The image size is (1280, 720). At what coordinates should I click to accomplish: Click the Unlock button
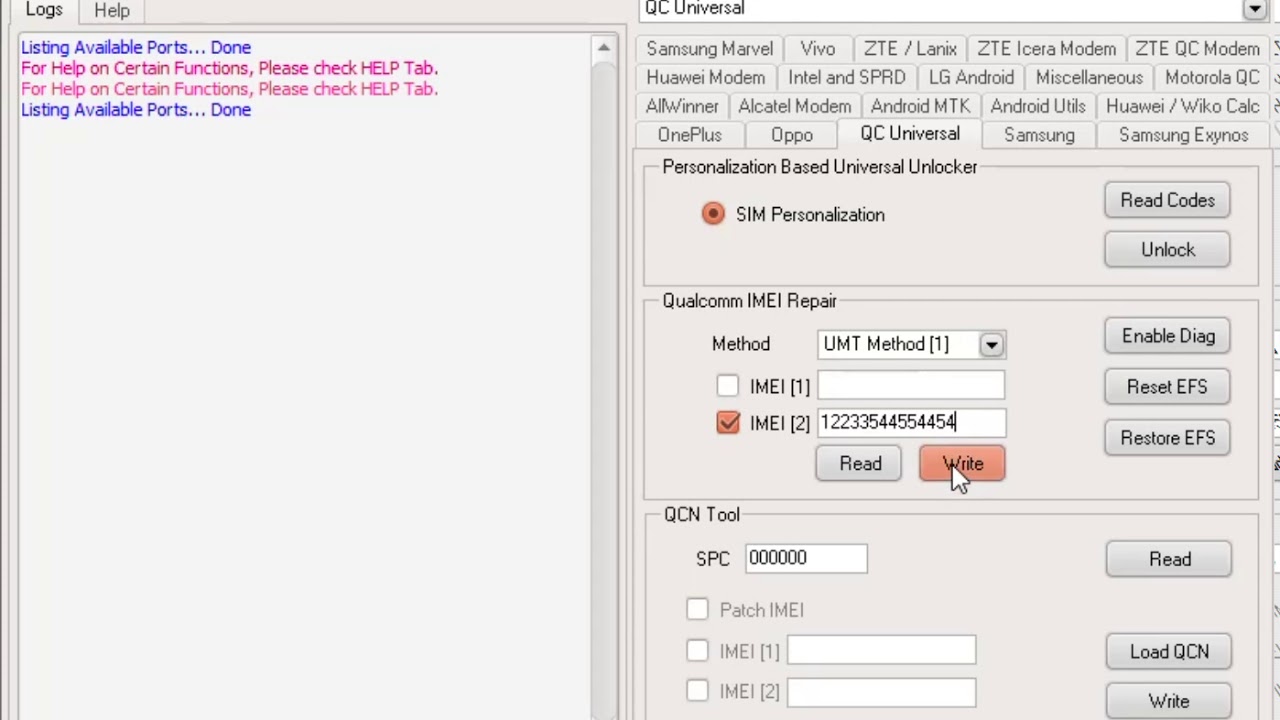[1167, 250]
